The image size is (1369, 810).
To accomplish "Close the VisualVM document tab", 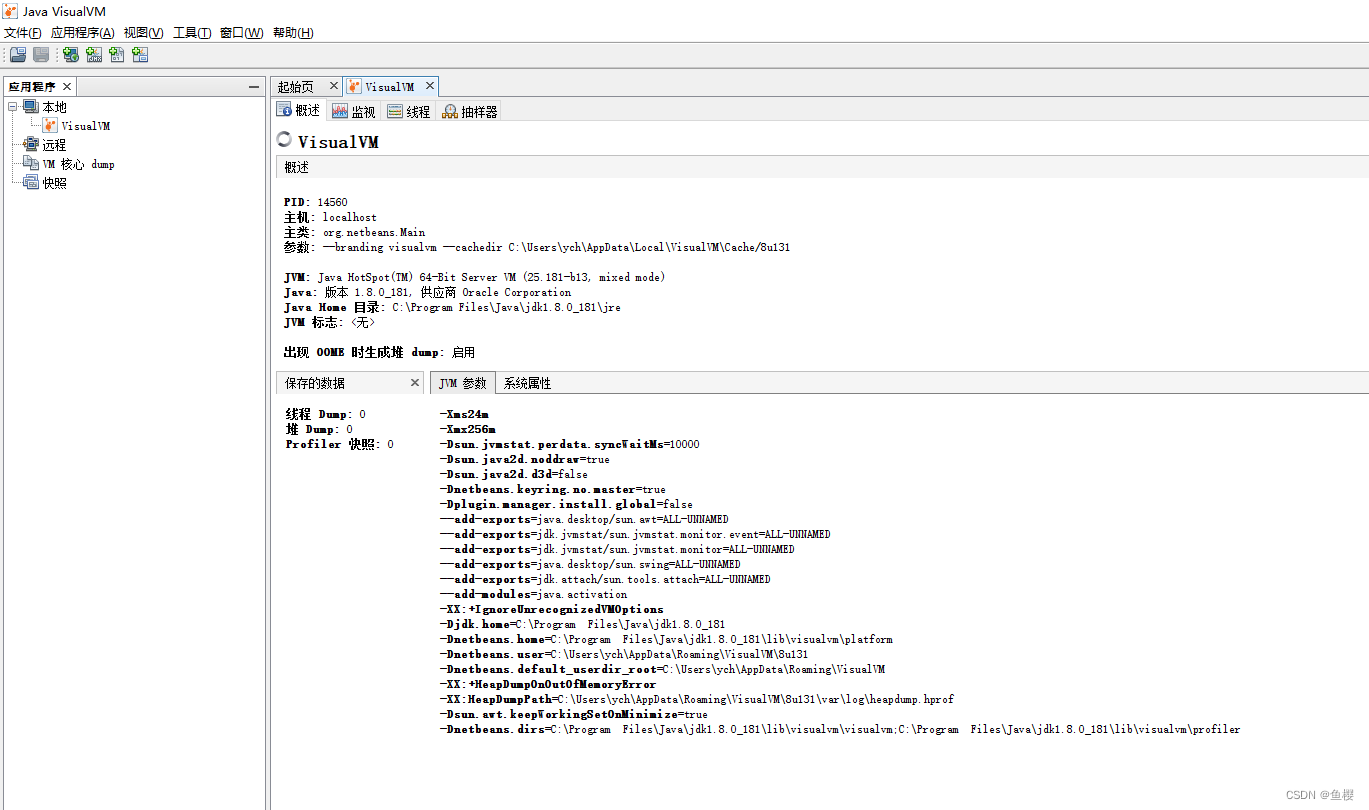I will click(429, 87).
